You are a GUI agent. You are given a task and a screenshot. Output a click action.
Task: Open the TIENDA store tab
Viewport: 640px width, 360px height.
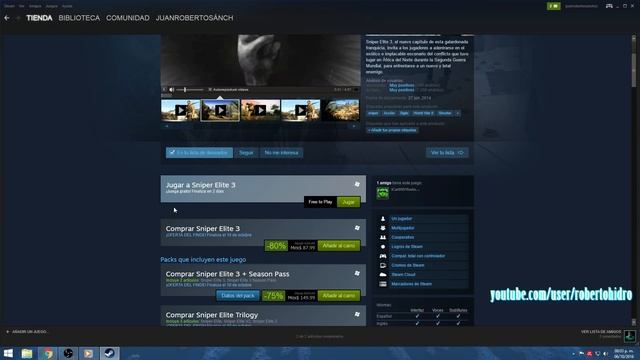(x=39, y=18)
